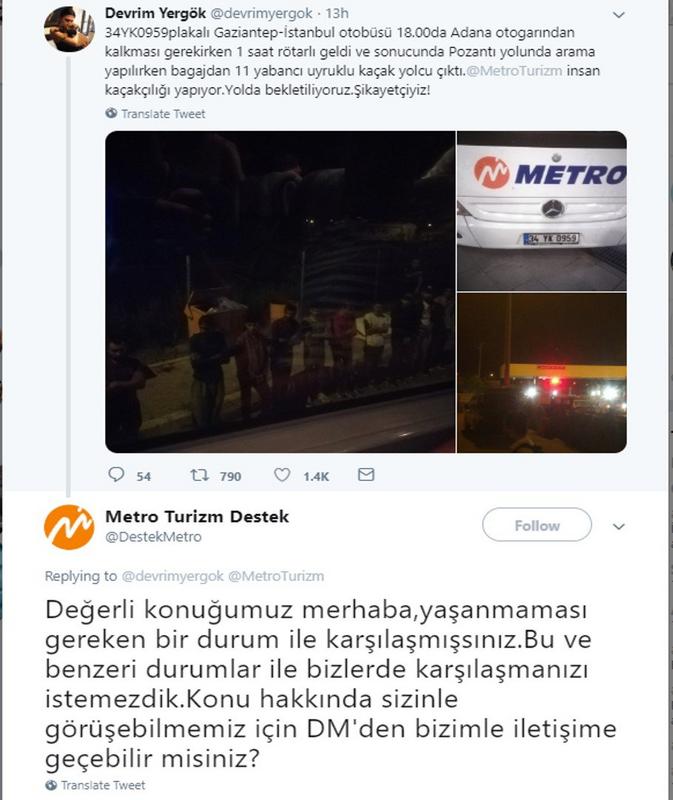Retweet Devrim Yergök's tweet

(199, 476)
